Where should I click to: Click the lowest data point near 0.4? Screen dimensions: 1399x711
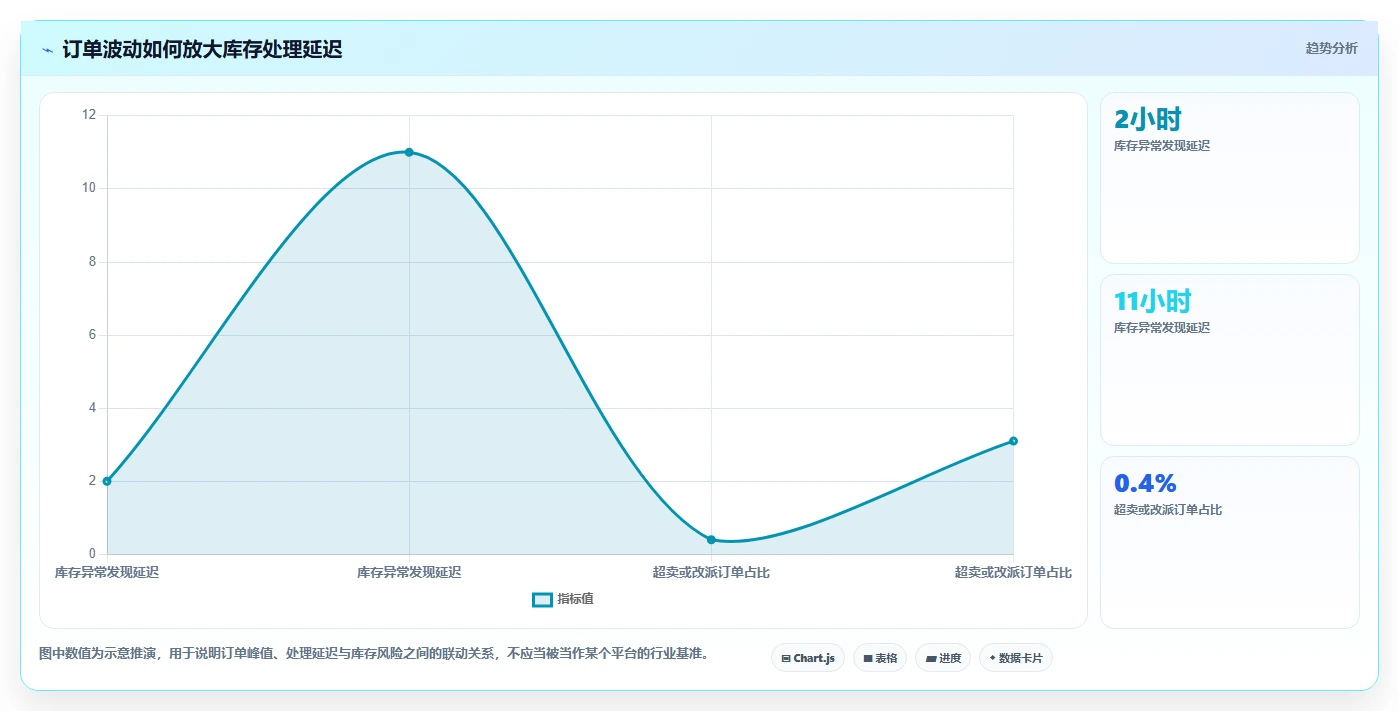(711, 540)
